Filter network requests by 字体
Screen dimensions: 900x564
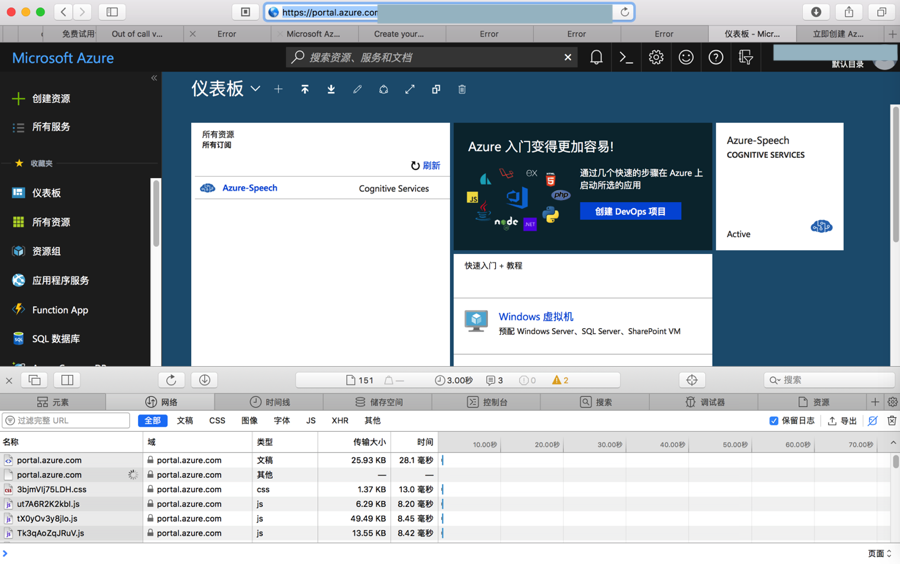click(x=282, y=421)
